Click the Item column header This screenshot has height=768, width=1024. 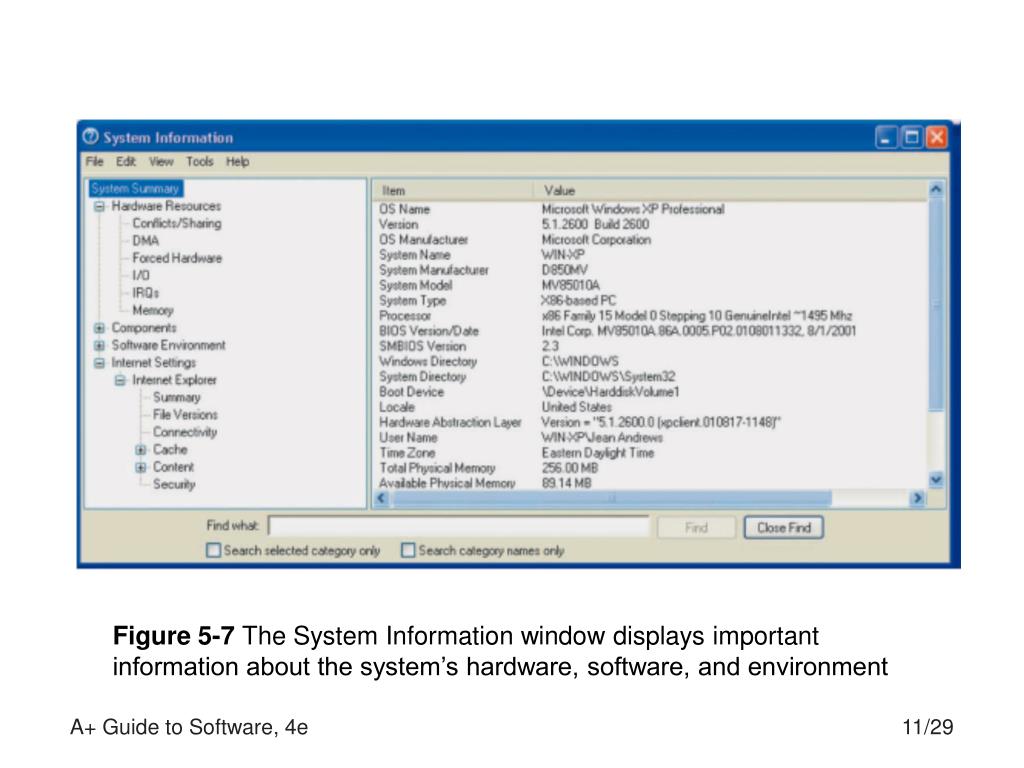click(x=453, y=191)
